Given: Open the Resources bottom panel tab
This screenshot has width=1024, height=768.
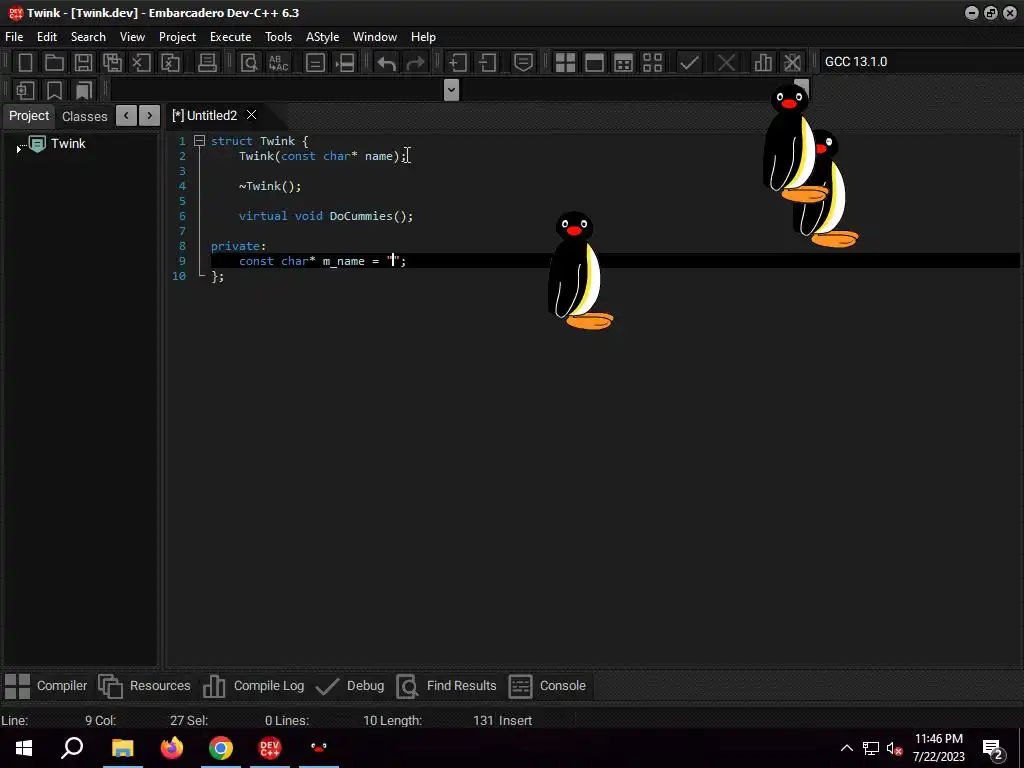Looking at the screenshot, I should tap(144, 686).
